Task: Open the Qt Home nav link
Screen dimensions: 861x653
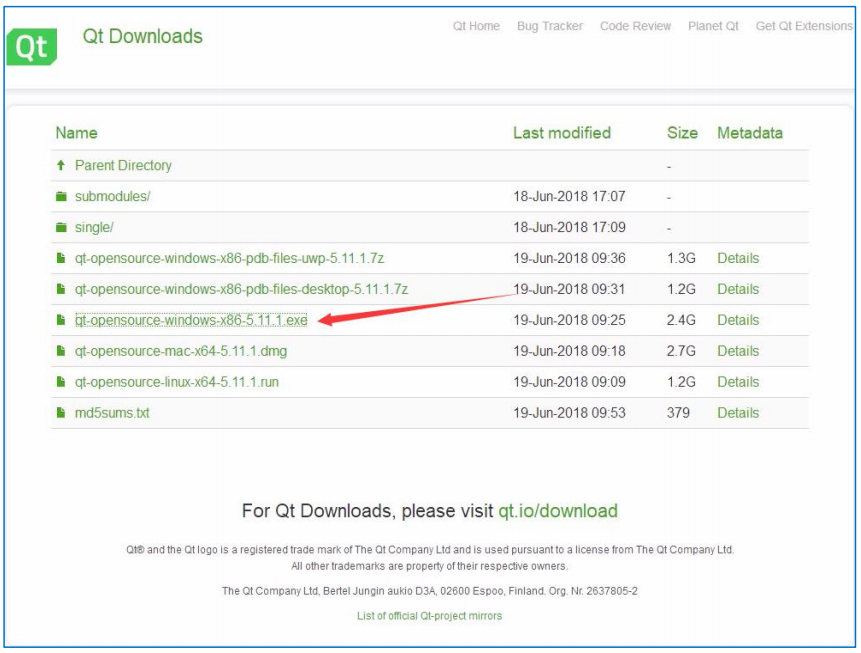Action: [x=476, y=26]
